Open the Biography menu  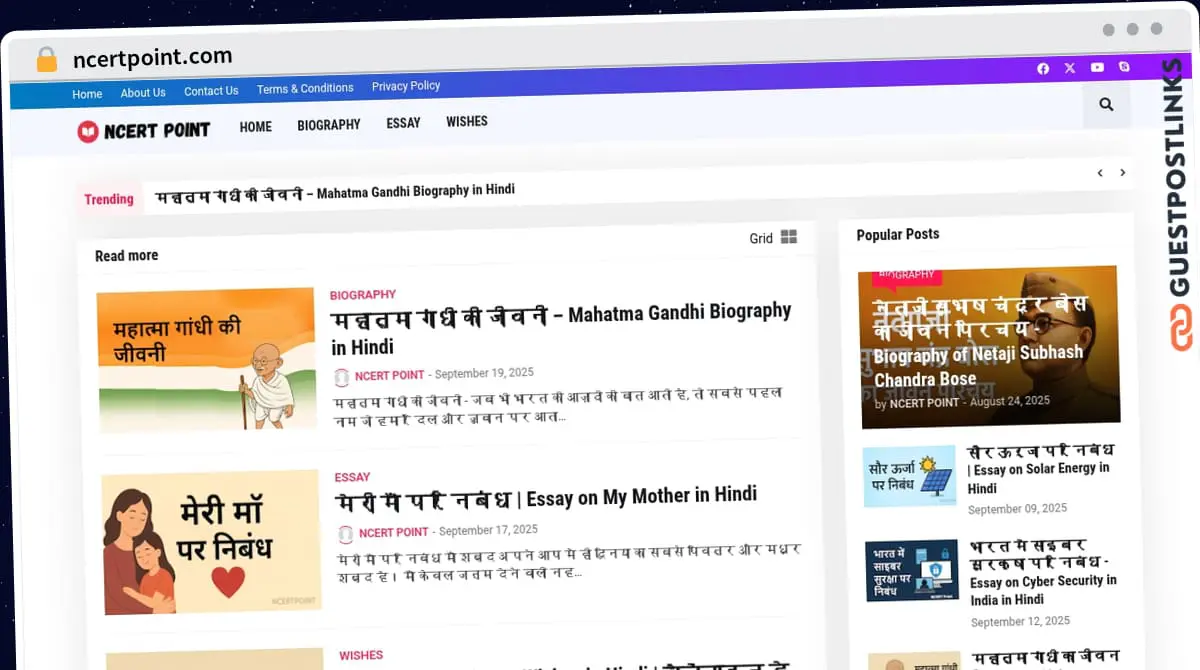coord(328,125)
